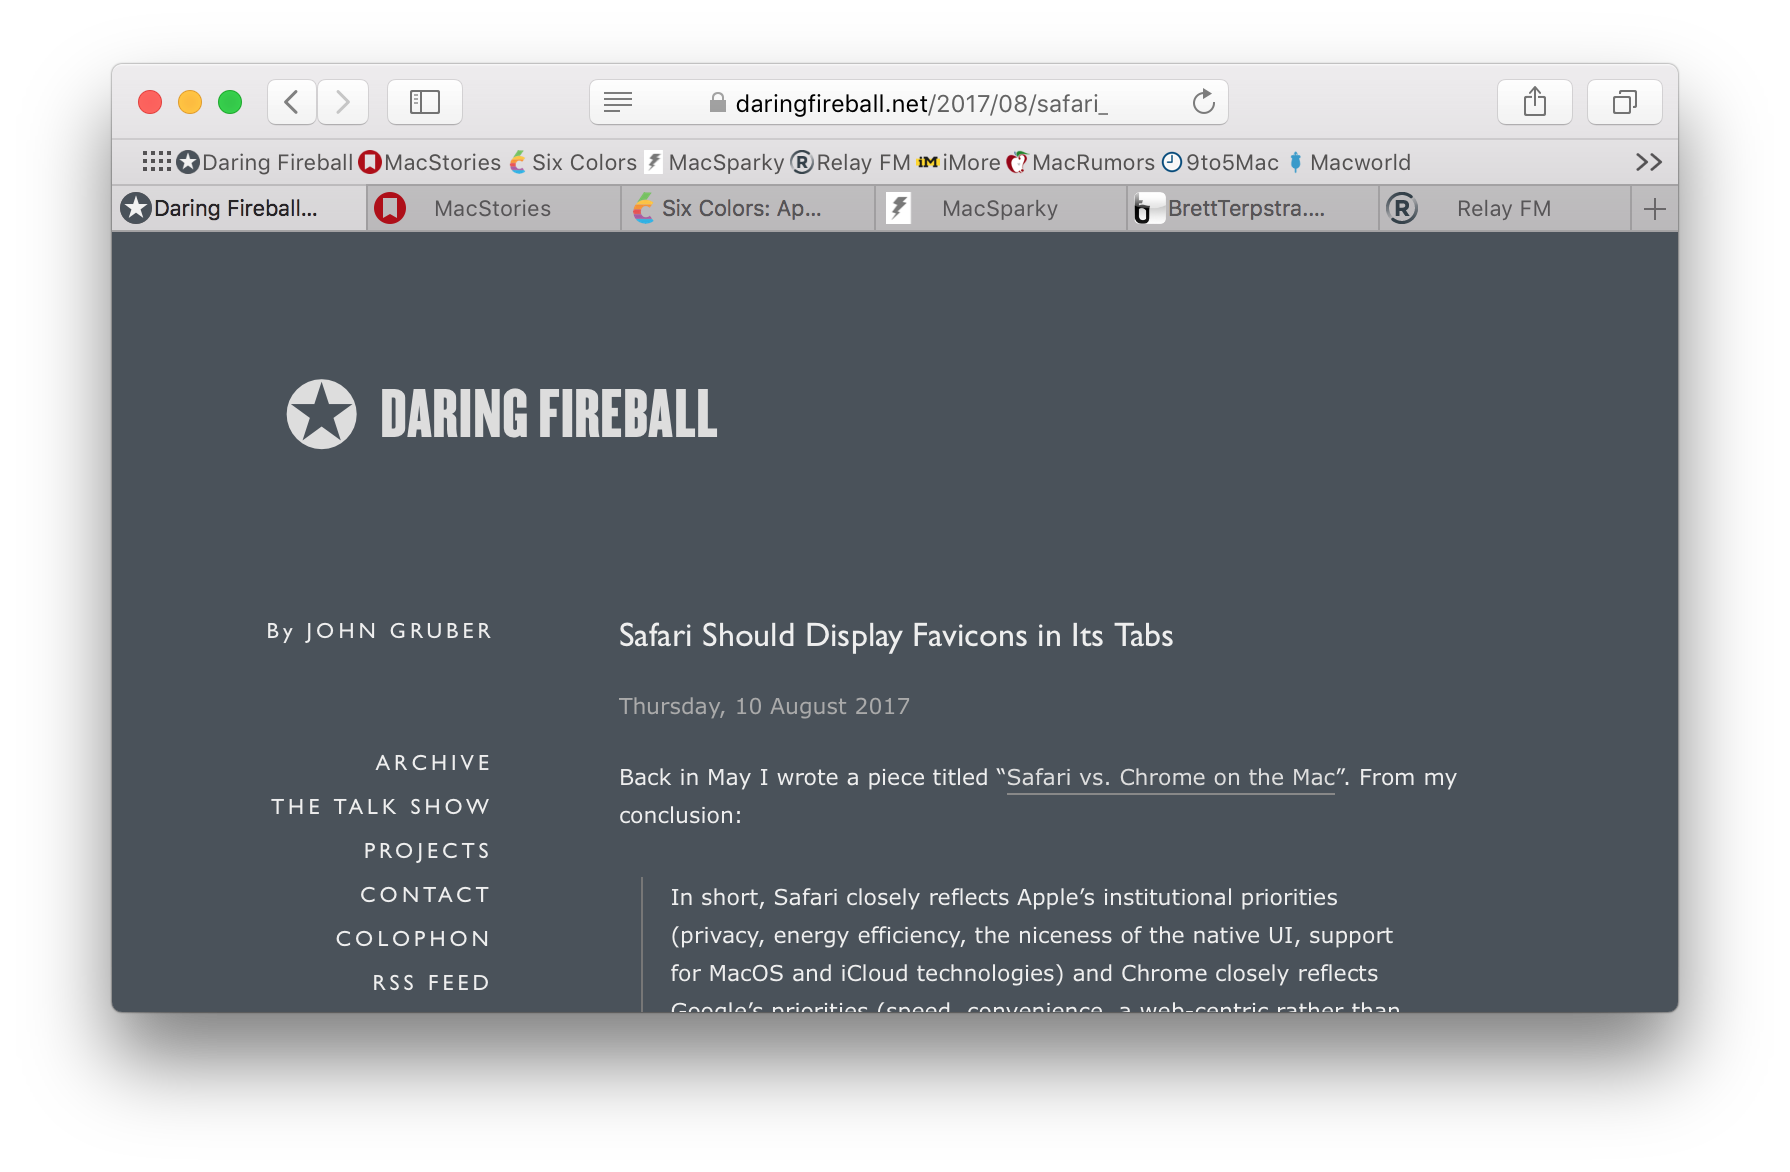This screenshot has width=1790, height=1172.
Task: Show all tabs overview
Action: click(x=1625, y=102)
